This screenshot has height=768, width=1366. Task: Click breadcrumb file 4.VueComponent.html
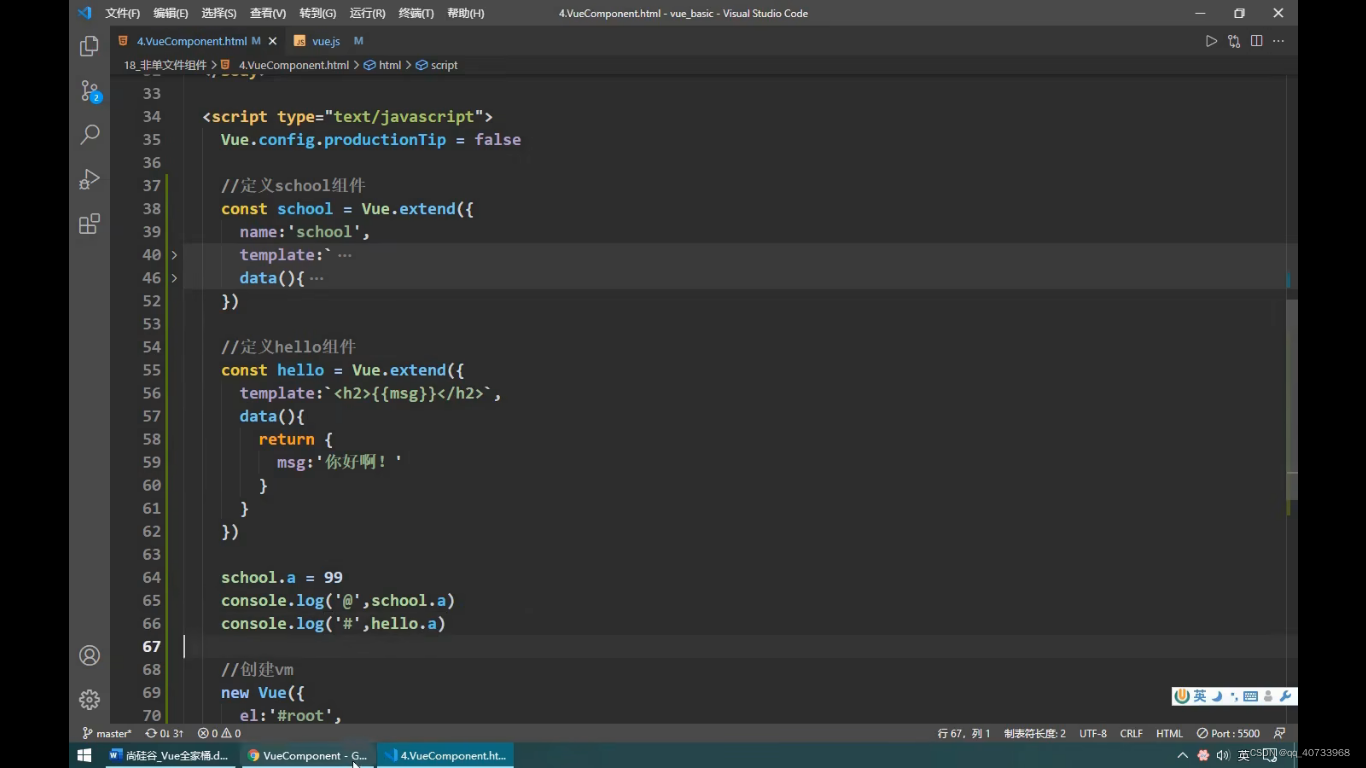[x=293, y=65]
